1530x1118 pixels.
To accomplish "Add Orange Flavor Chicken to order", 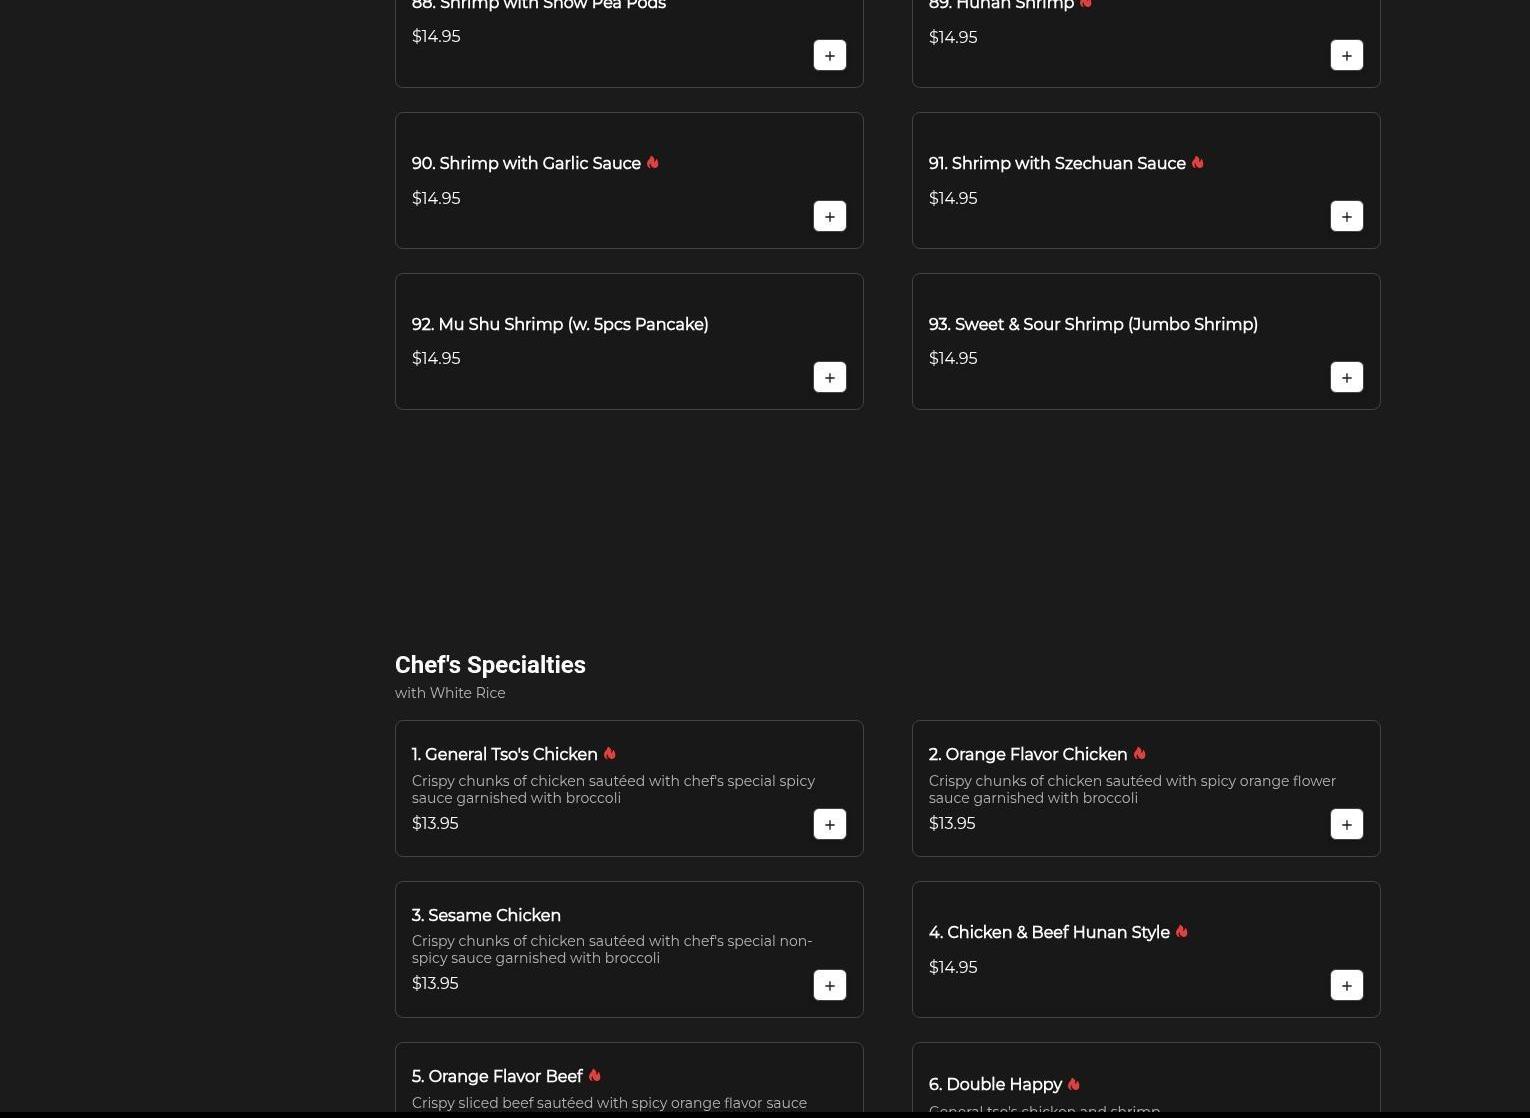I will [1346, 825].
